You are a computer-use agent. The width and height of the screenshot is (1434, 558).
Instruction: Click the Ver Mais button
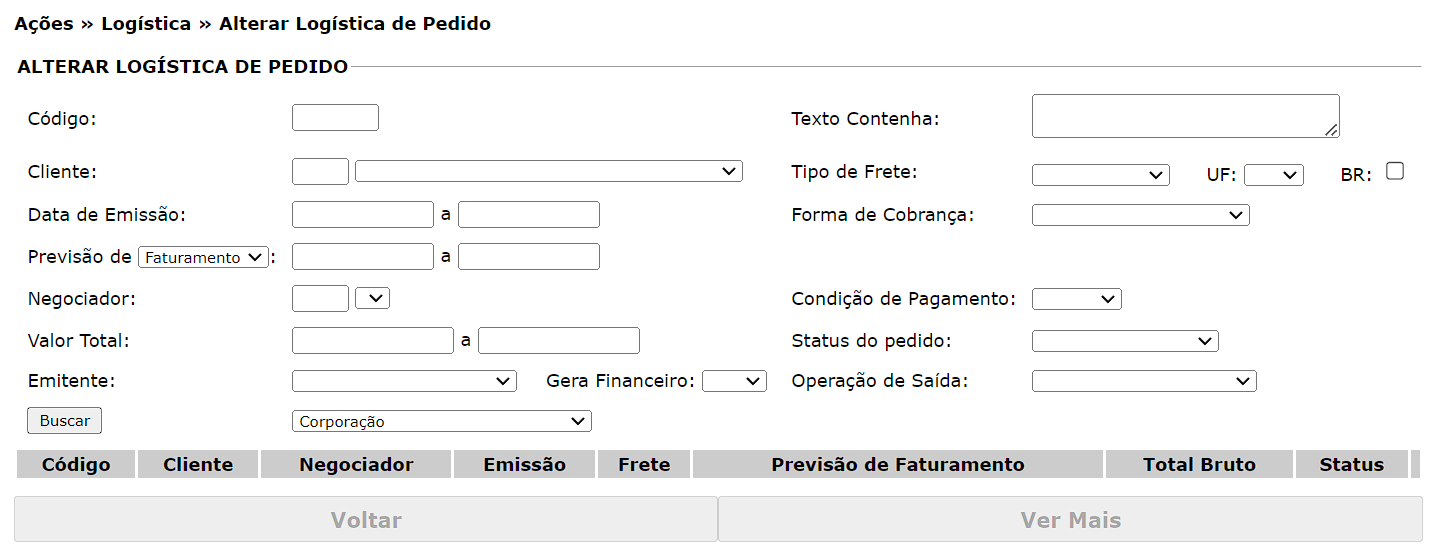point(1070,520)
